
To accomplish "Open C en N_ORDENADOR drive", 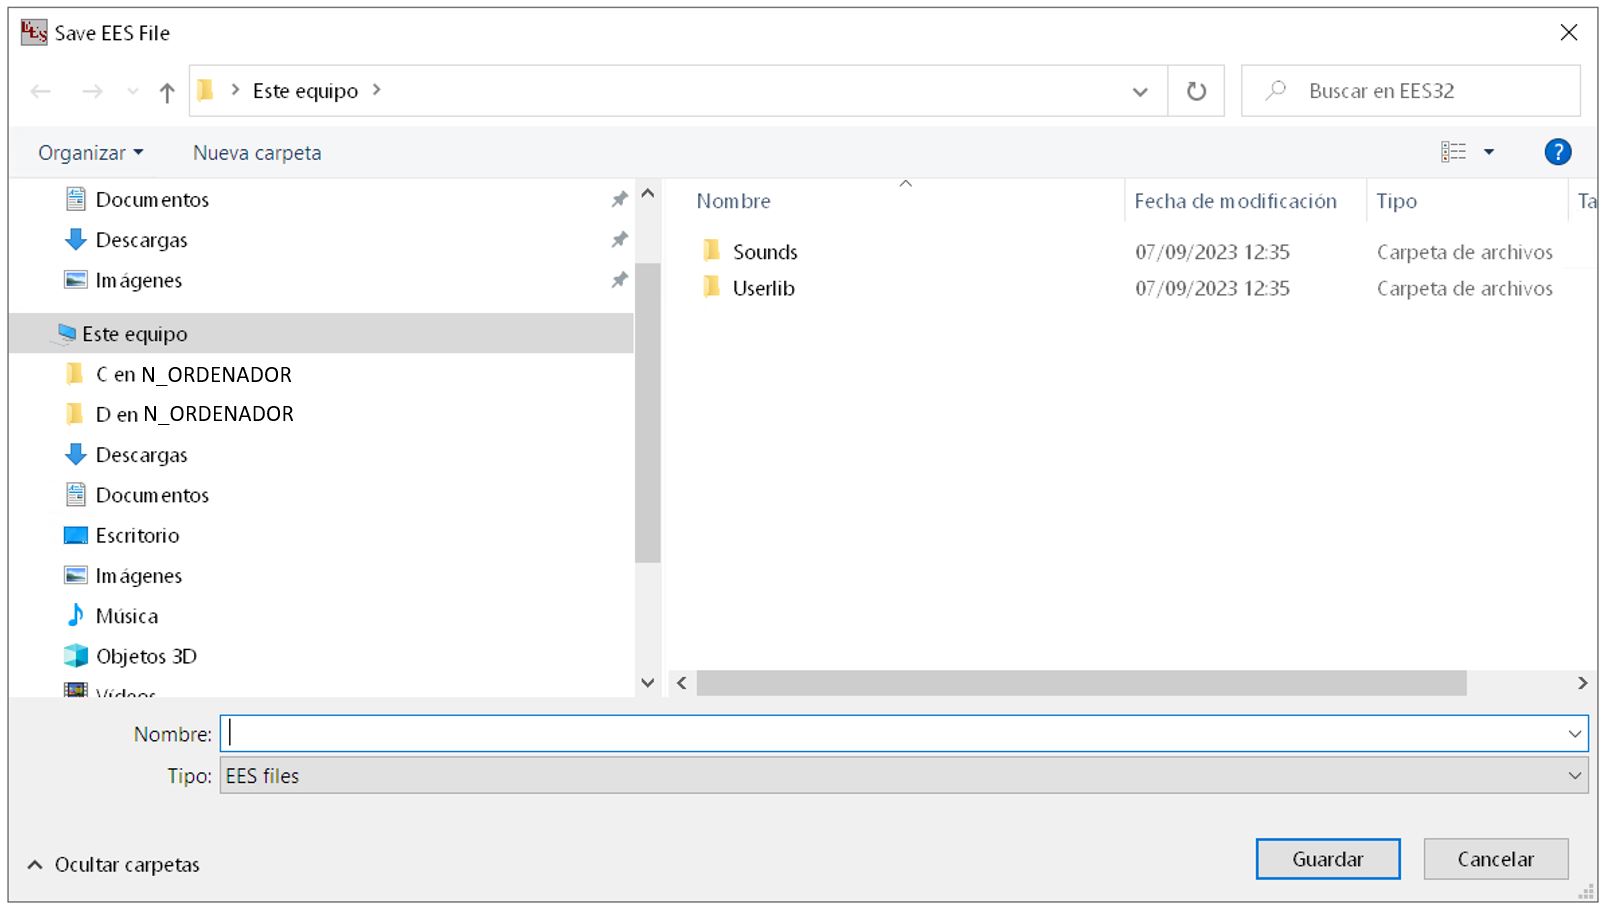I will click(x=193, y=375).
